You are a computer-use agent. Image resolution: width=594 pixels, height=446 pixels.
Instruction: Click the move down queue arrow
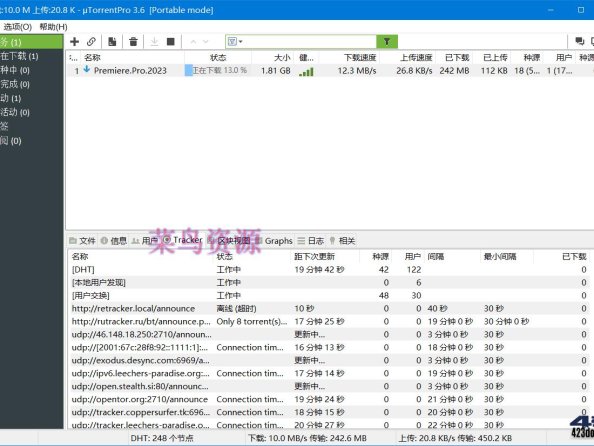tap(206, 42)
